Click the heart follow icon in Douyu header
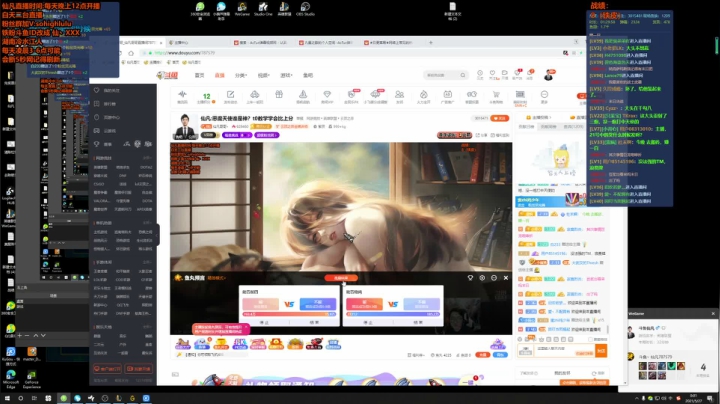 492,73
